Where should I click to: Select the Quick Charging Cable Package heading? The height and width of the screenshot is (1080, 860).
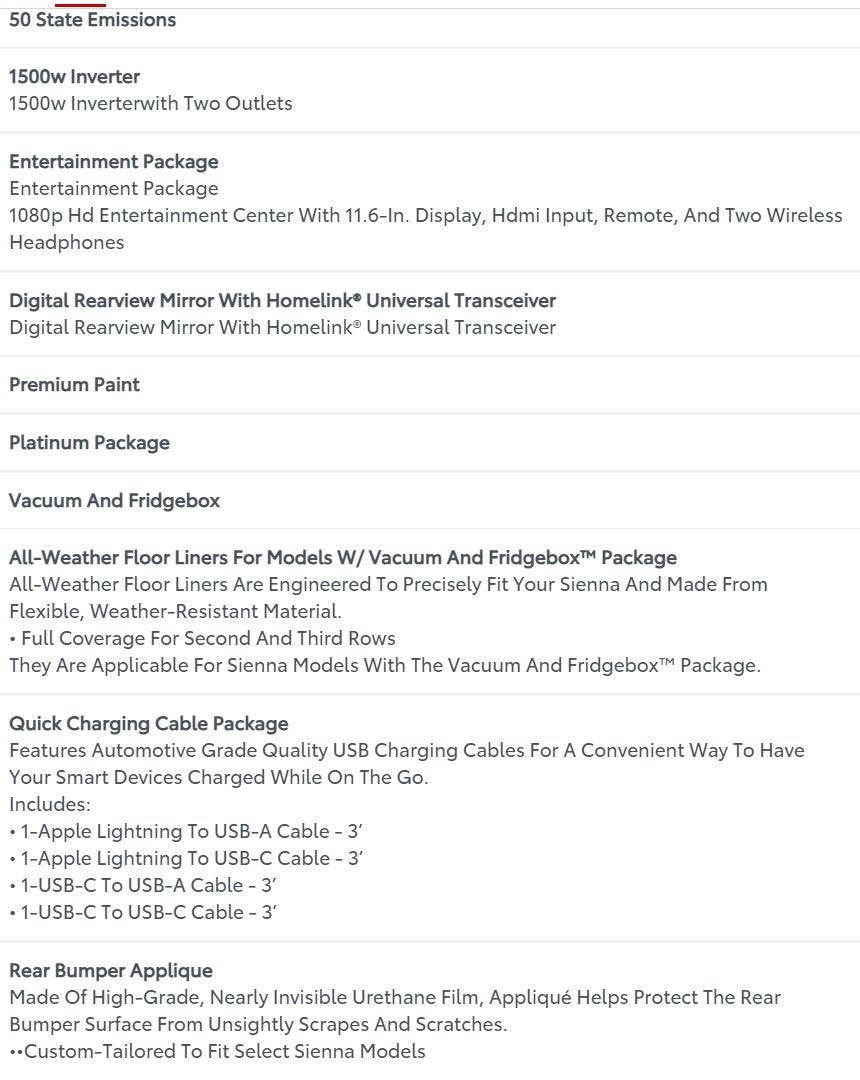tap(148, 724)
